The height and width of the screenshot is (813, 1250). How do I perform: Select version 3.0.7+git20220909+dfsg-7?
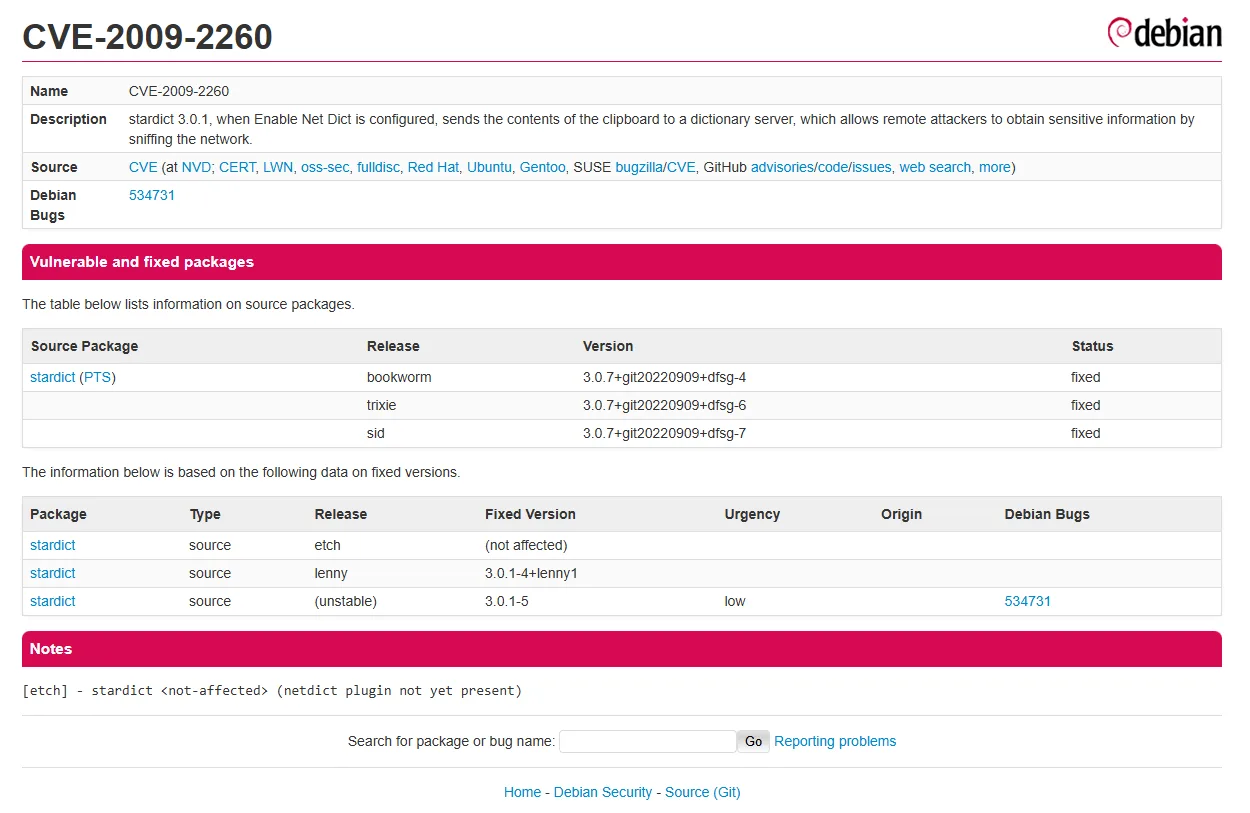point(665,433)
